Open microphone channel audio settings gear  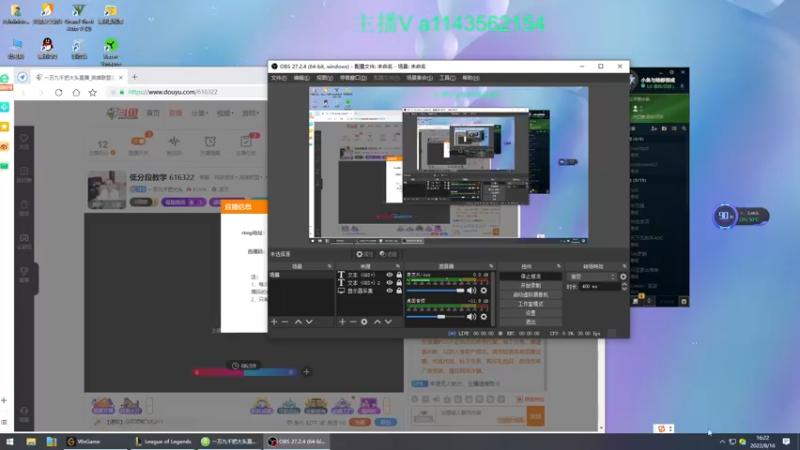(484, 290)
